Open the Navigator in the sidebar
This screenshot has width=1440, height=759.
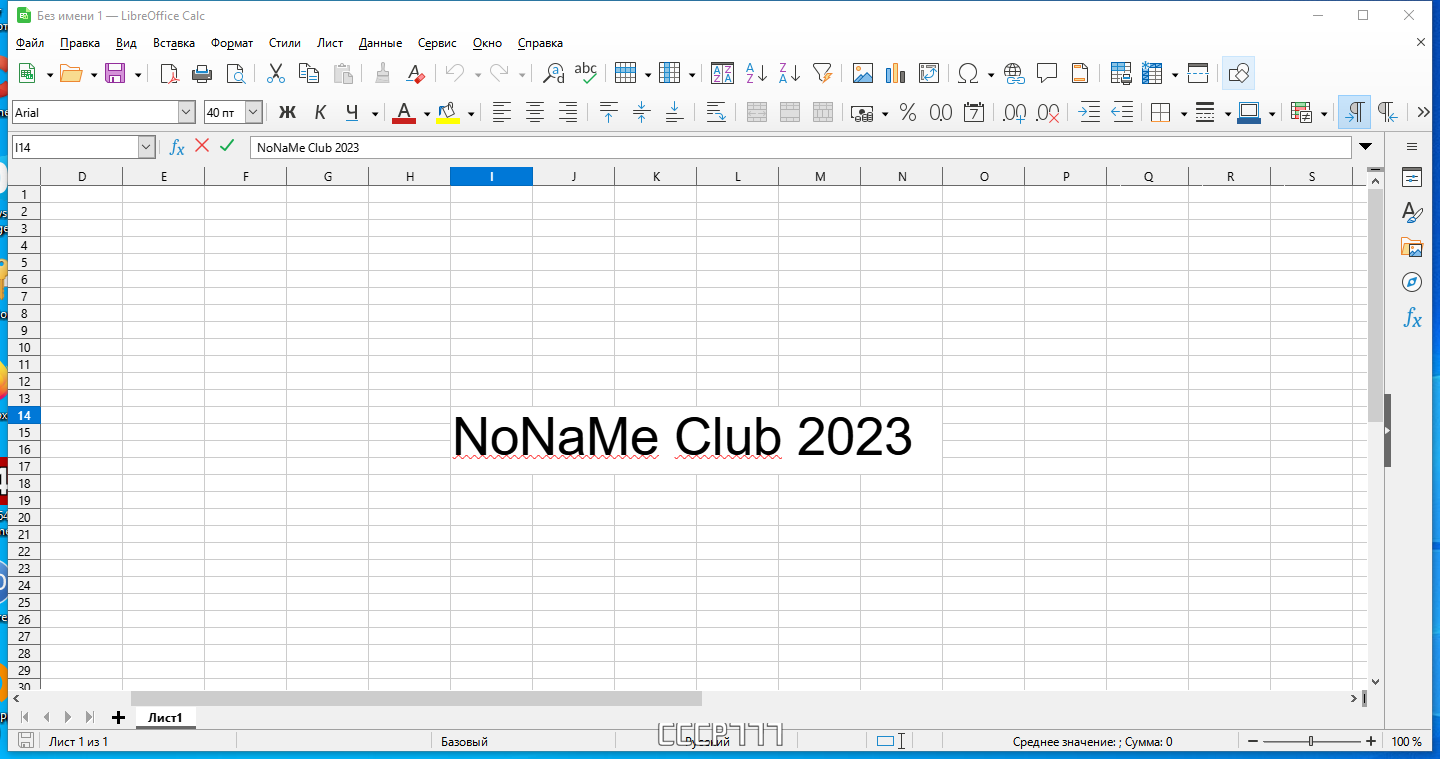click(1412, 282)
